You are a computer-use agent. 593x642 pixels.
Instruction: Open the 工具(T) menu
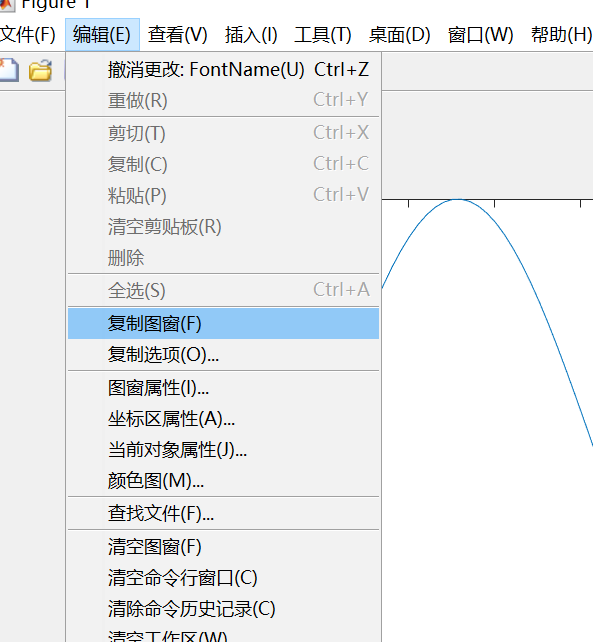(x=323, y=34)
